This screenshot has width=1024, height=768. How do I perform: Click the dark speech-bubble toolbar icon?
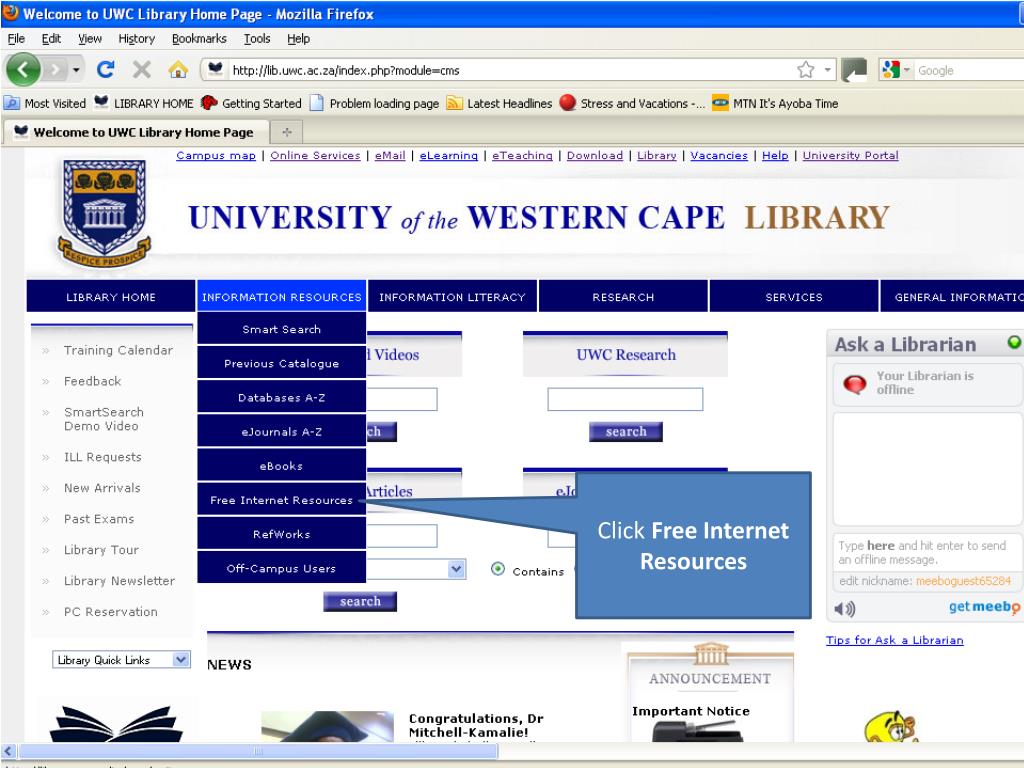tap(854, 70)
